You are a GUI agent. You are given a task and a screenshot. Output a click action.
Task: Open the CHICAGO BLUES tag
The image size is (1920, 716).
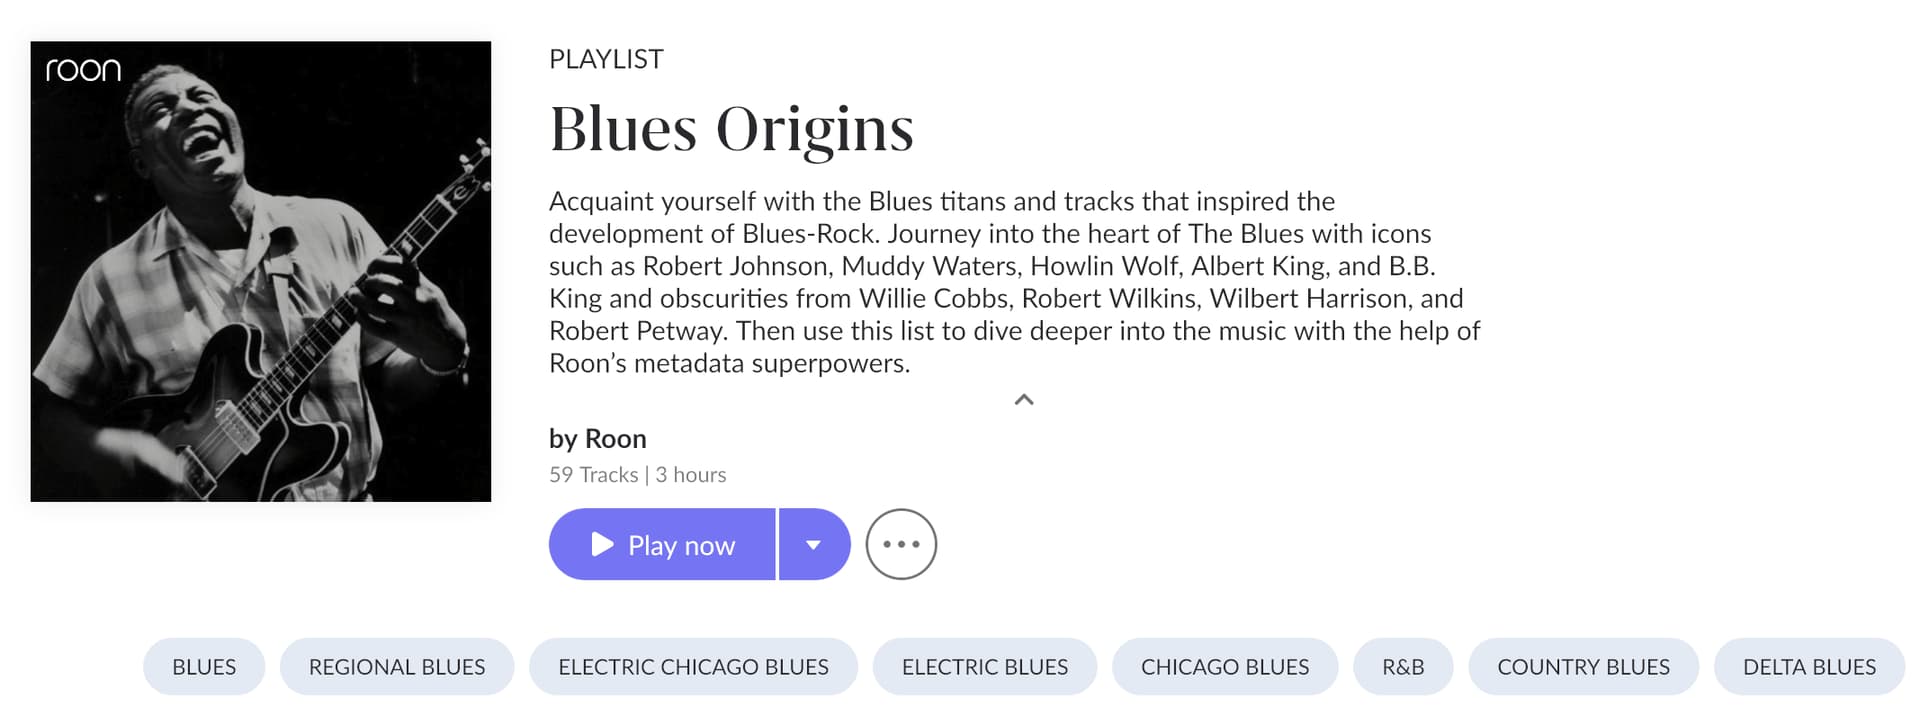tap(1225, 666)
